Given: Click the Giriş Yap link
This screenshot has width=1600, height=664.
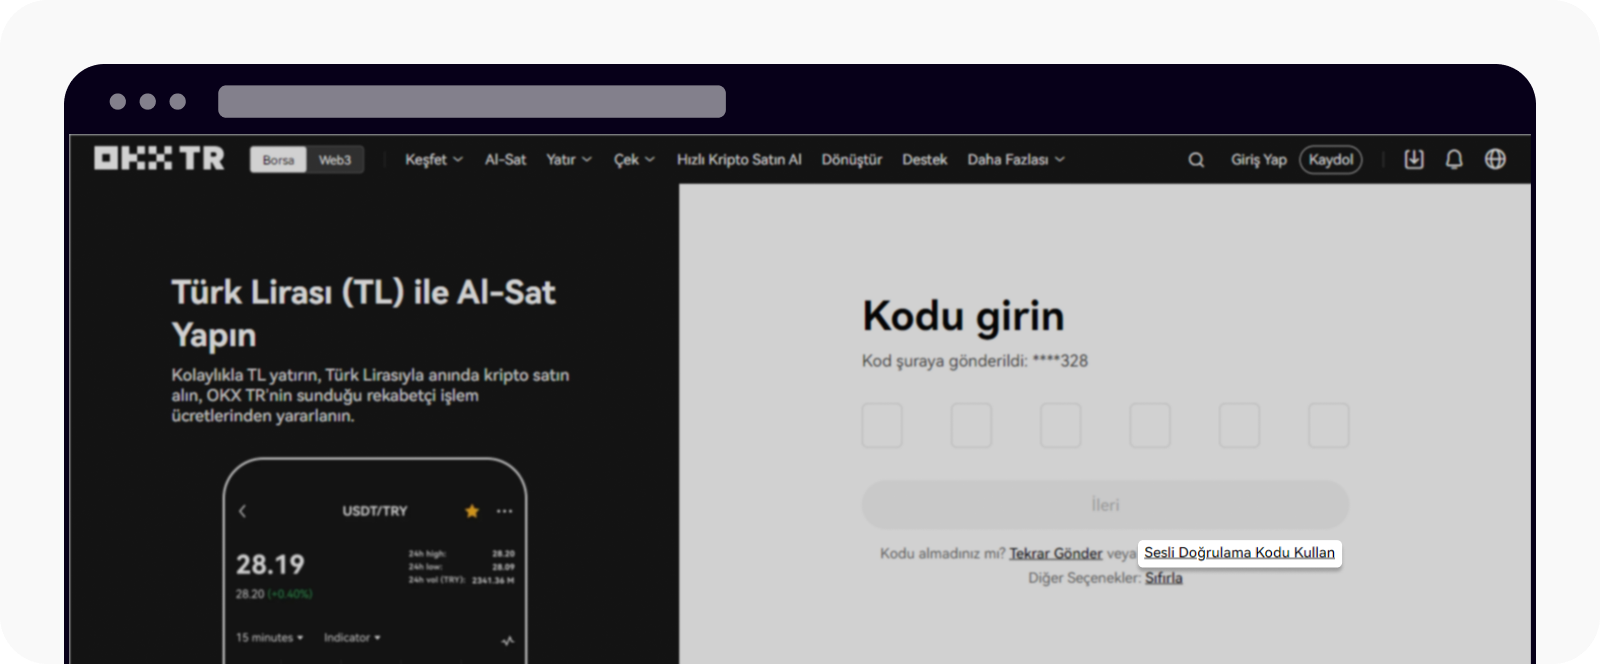Looking at the screenshot, I should pos(1258,160).
